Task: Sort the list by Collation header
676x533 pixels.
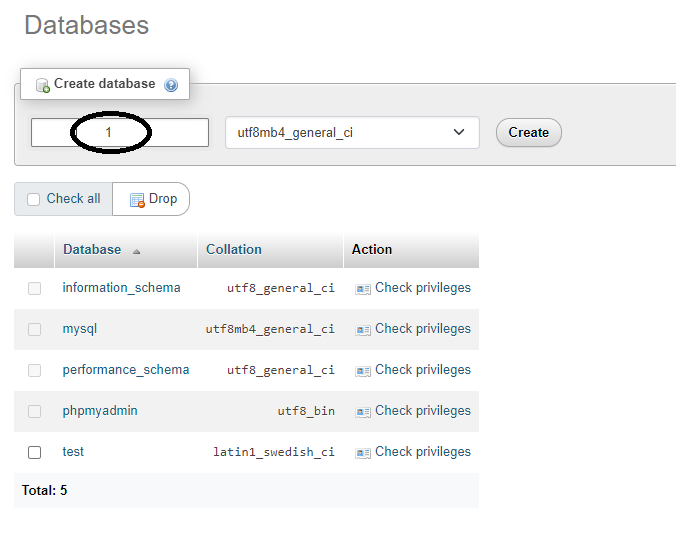Action: (234, 249)
